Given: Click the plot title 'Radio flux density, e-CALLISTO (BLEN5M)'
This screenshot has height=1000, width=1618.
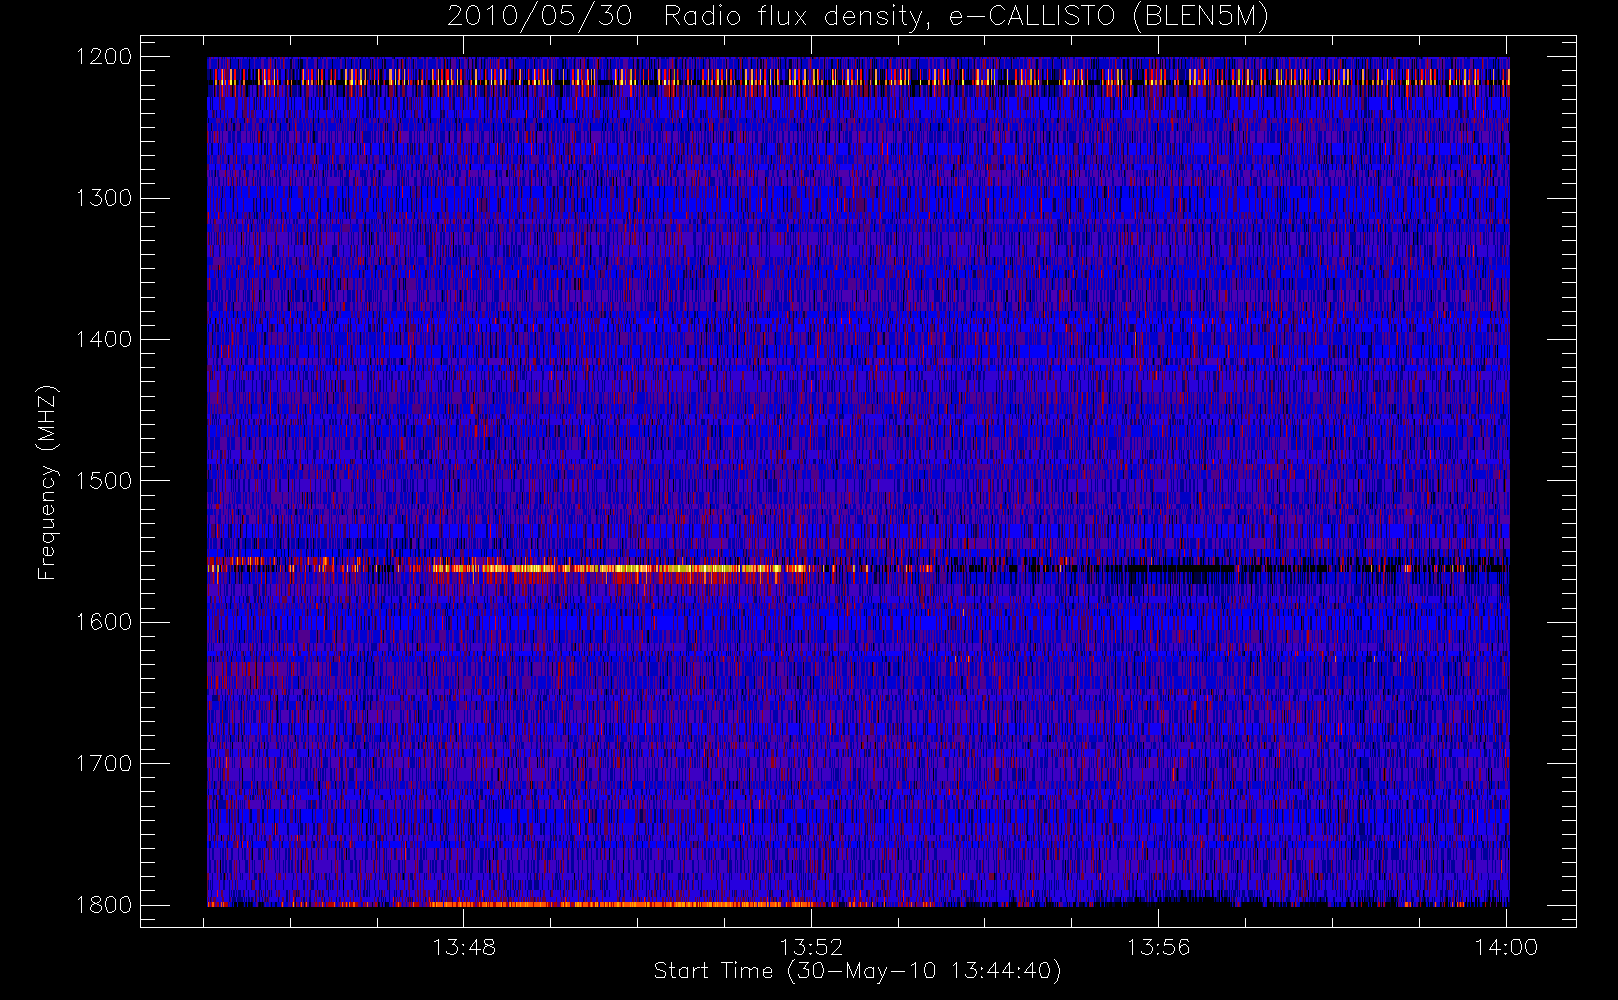Looking at the screenshot, I should [x=966, y=17].
